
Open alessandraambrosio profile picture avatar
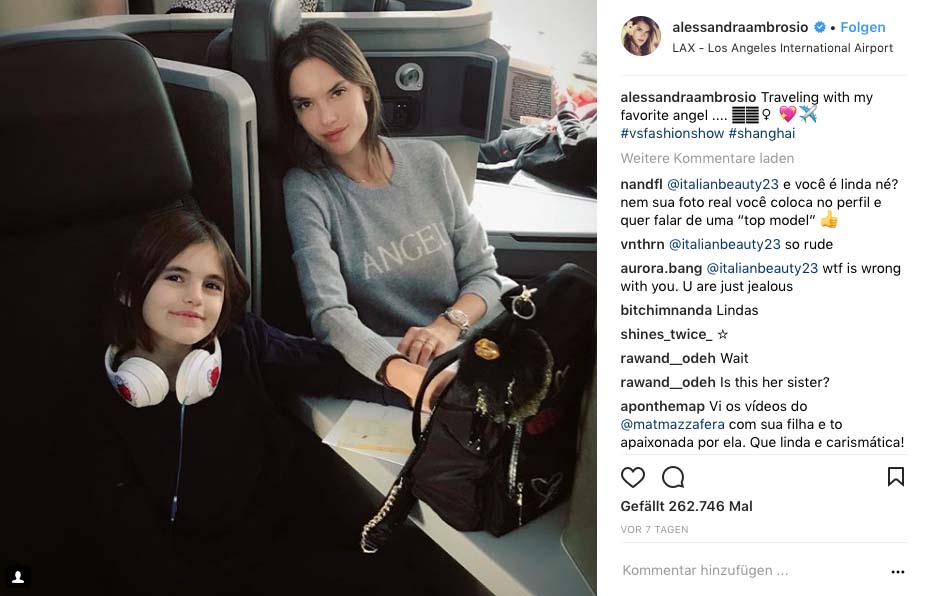[x=641, y=36]
